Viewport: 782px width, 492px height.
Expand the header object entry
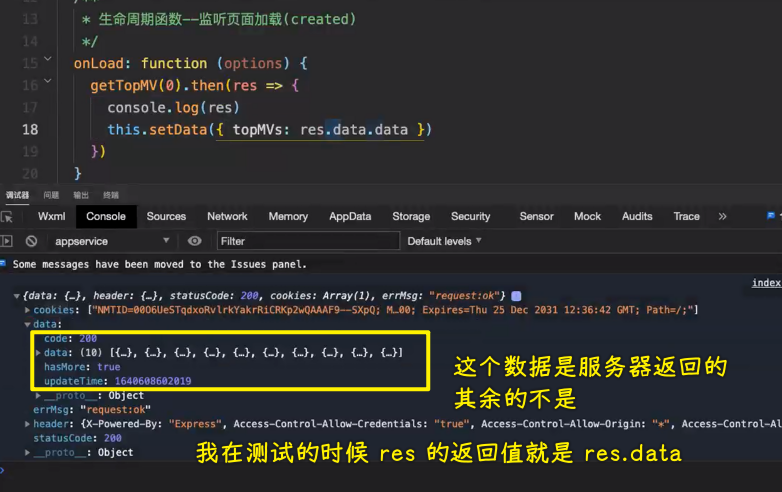(27, 424)
